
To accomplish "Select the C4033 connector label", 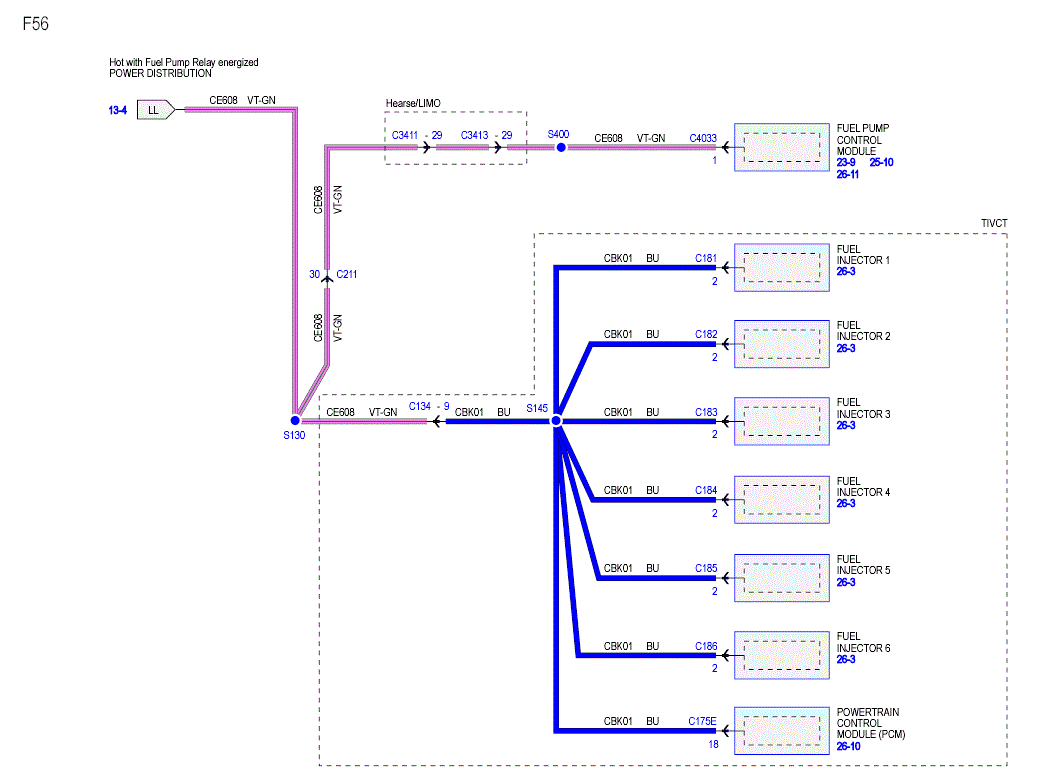I will (x=702, y=138).
